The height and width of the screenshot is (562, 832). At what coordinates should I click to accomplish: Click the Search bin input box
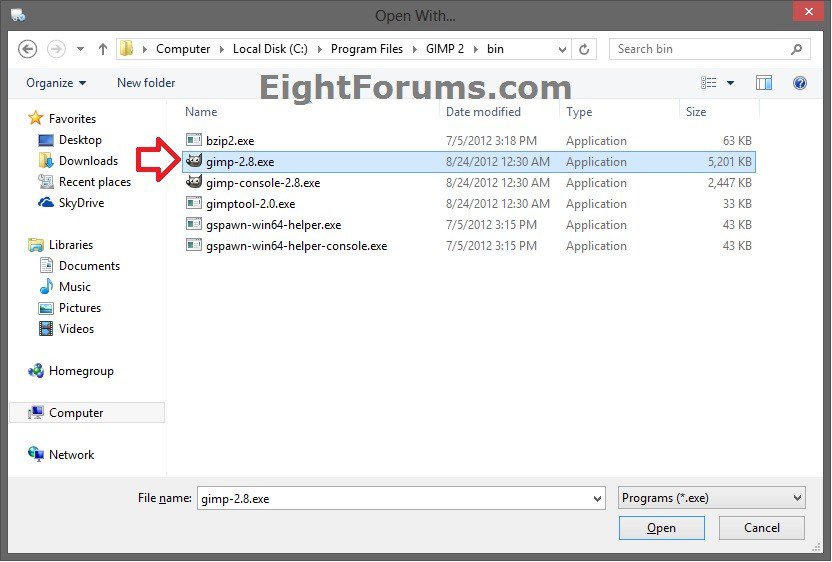(x=700, y=49)
